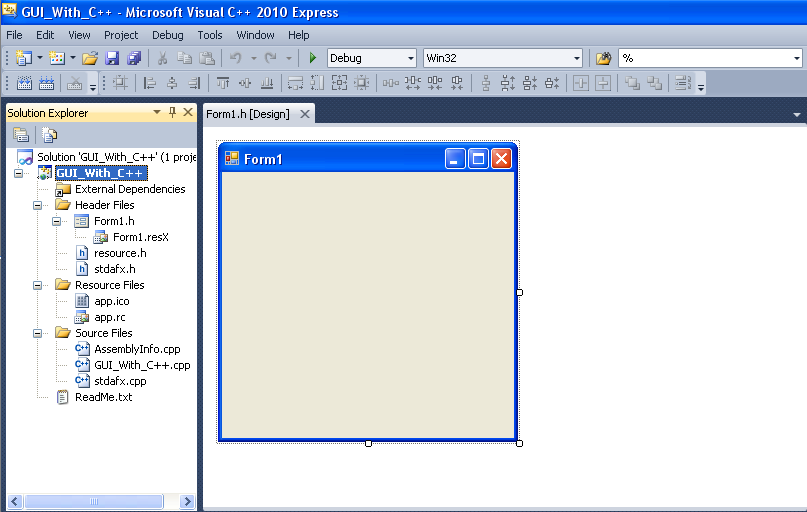Viewport: 807px width, 512px height.
Task: Switch to the Form1.h [Design] tab
Action: point(248,114)
